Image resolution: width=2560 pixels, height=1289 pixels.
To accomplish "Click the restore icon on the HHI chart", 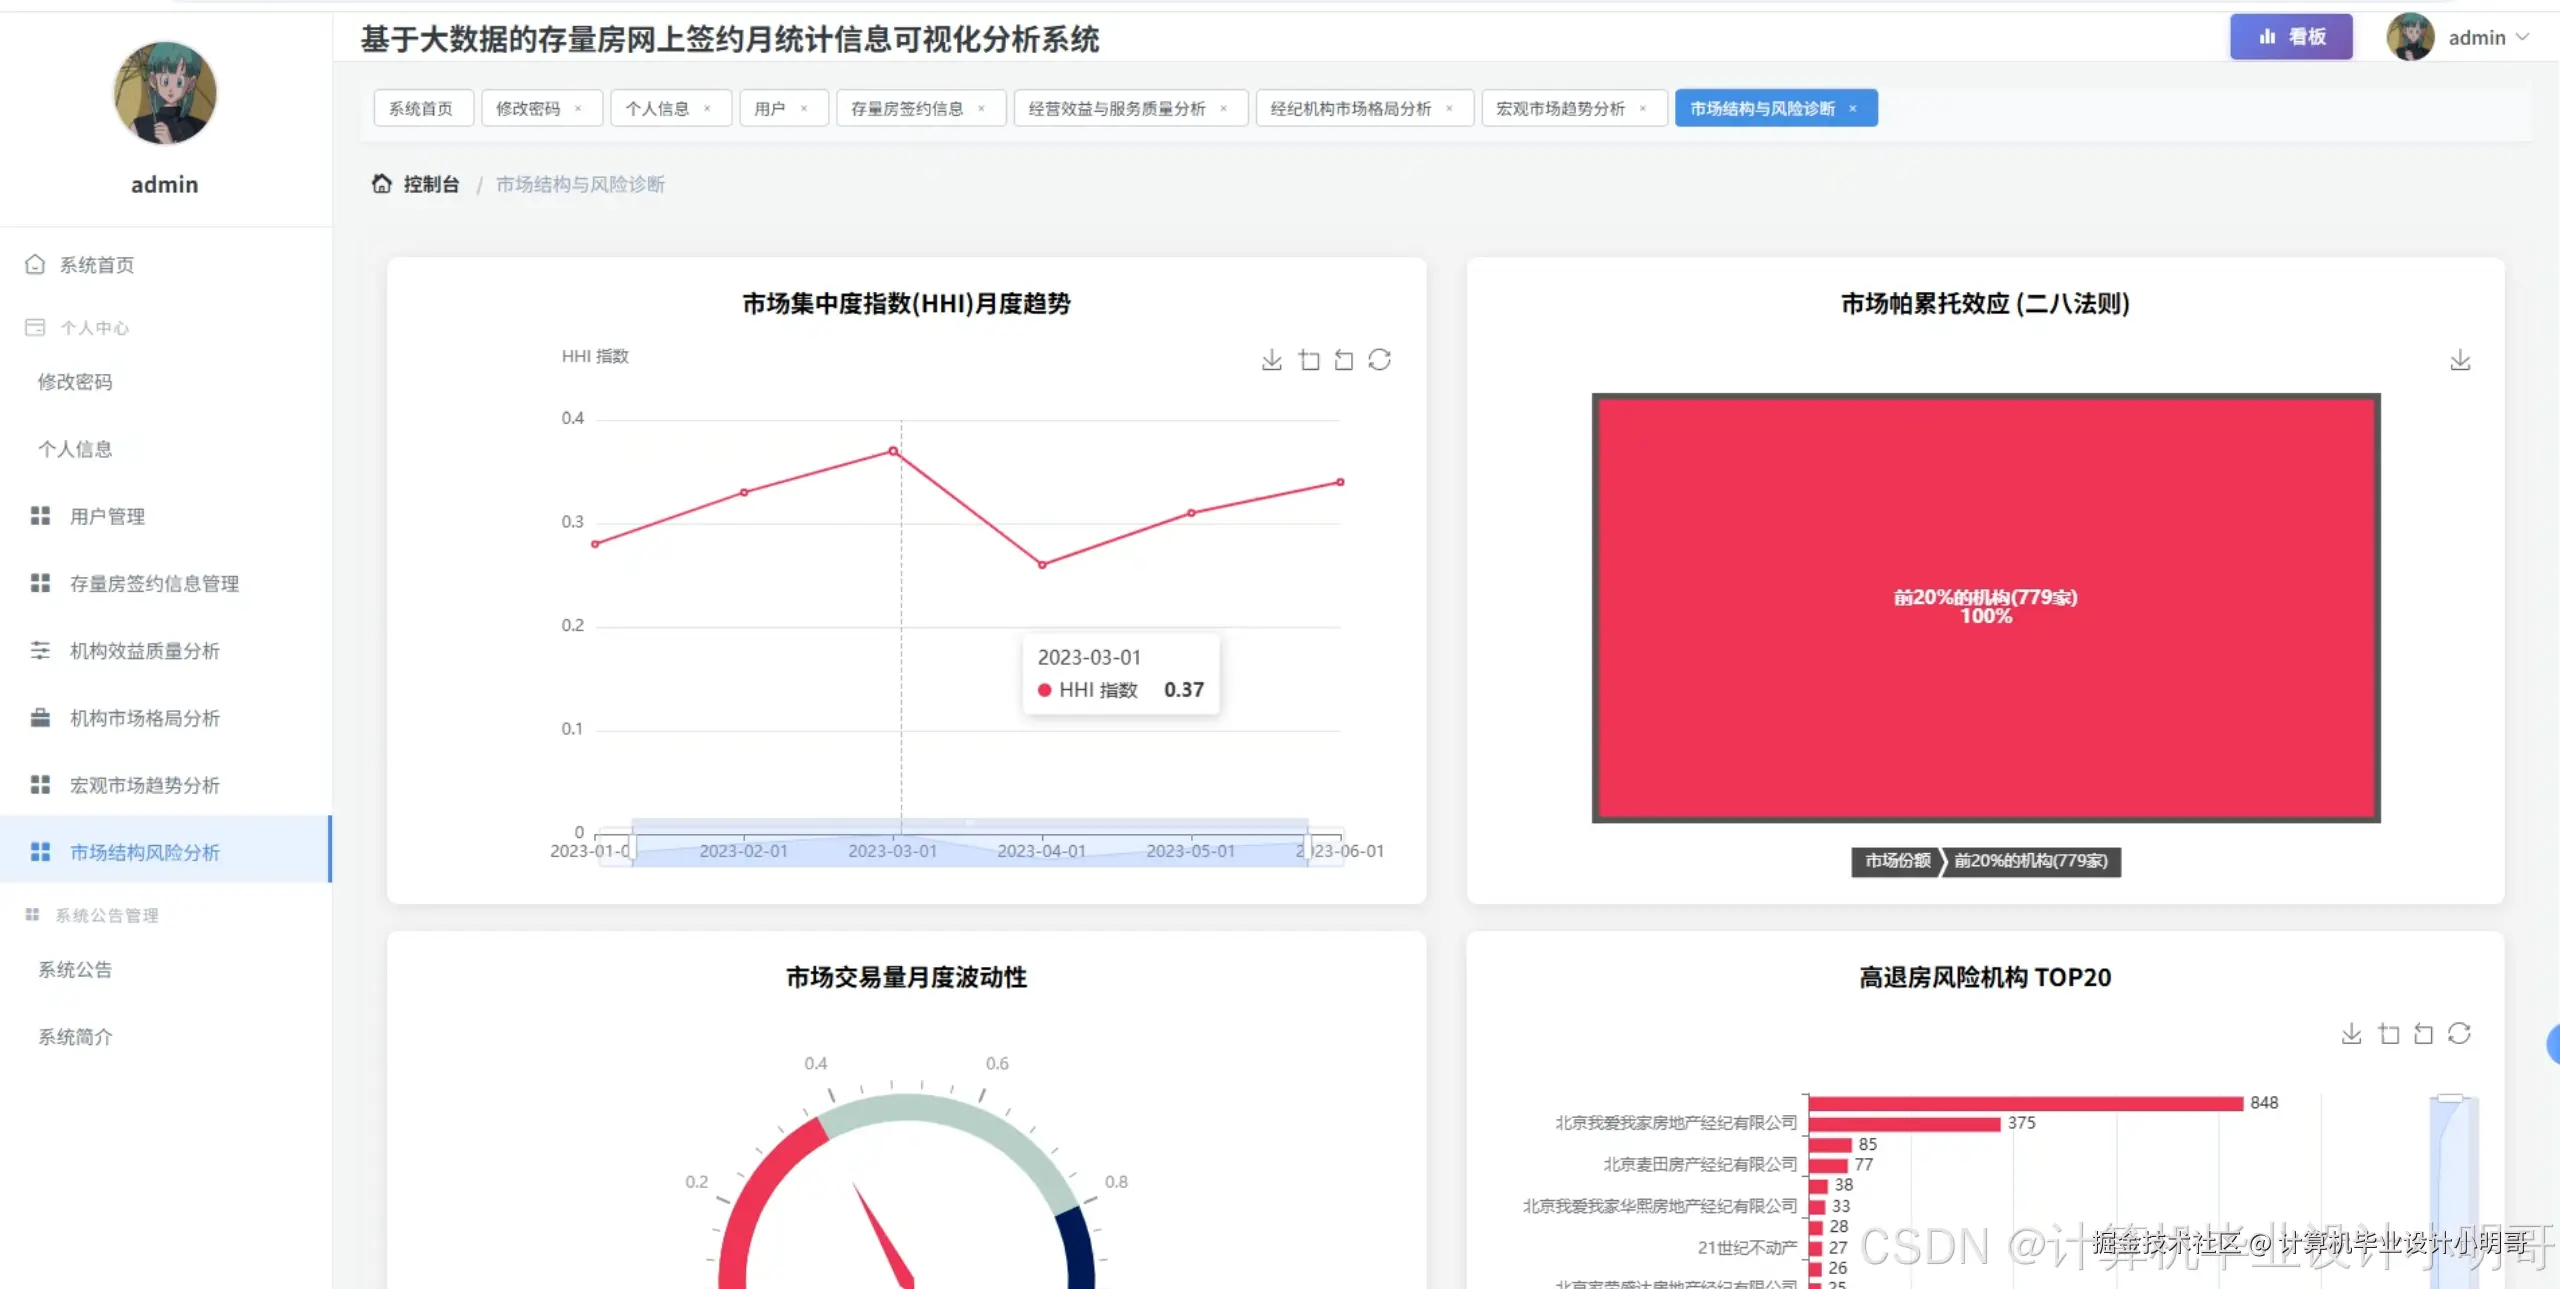I will pyautogui.click(x=1381, y=360).
